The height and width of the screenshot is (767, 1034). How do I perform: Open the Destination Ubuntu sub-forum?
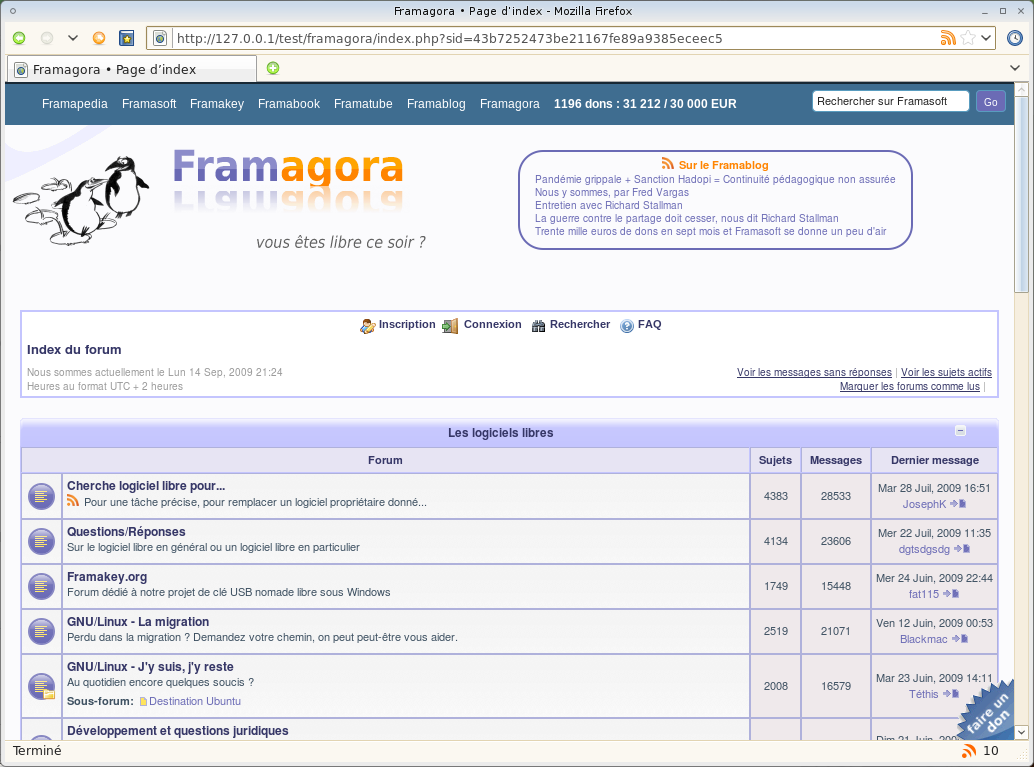pyautogui.click(x=195, y=701)
